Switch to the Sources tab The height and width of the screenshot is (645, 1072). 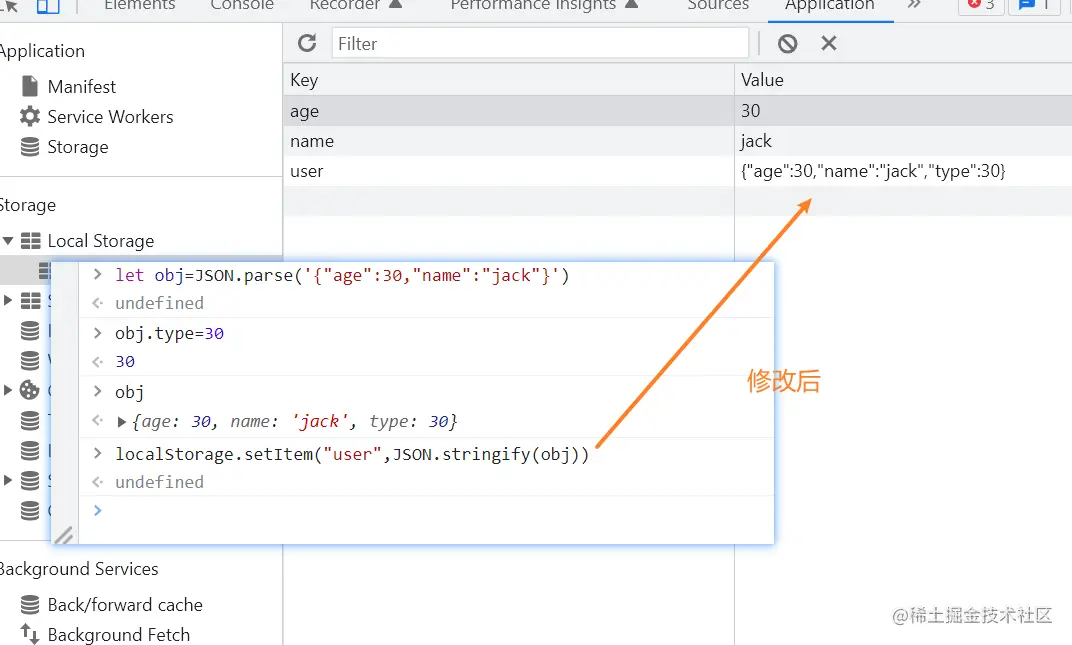click(718, 5)
